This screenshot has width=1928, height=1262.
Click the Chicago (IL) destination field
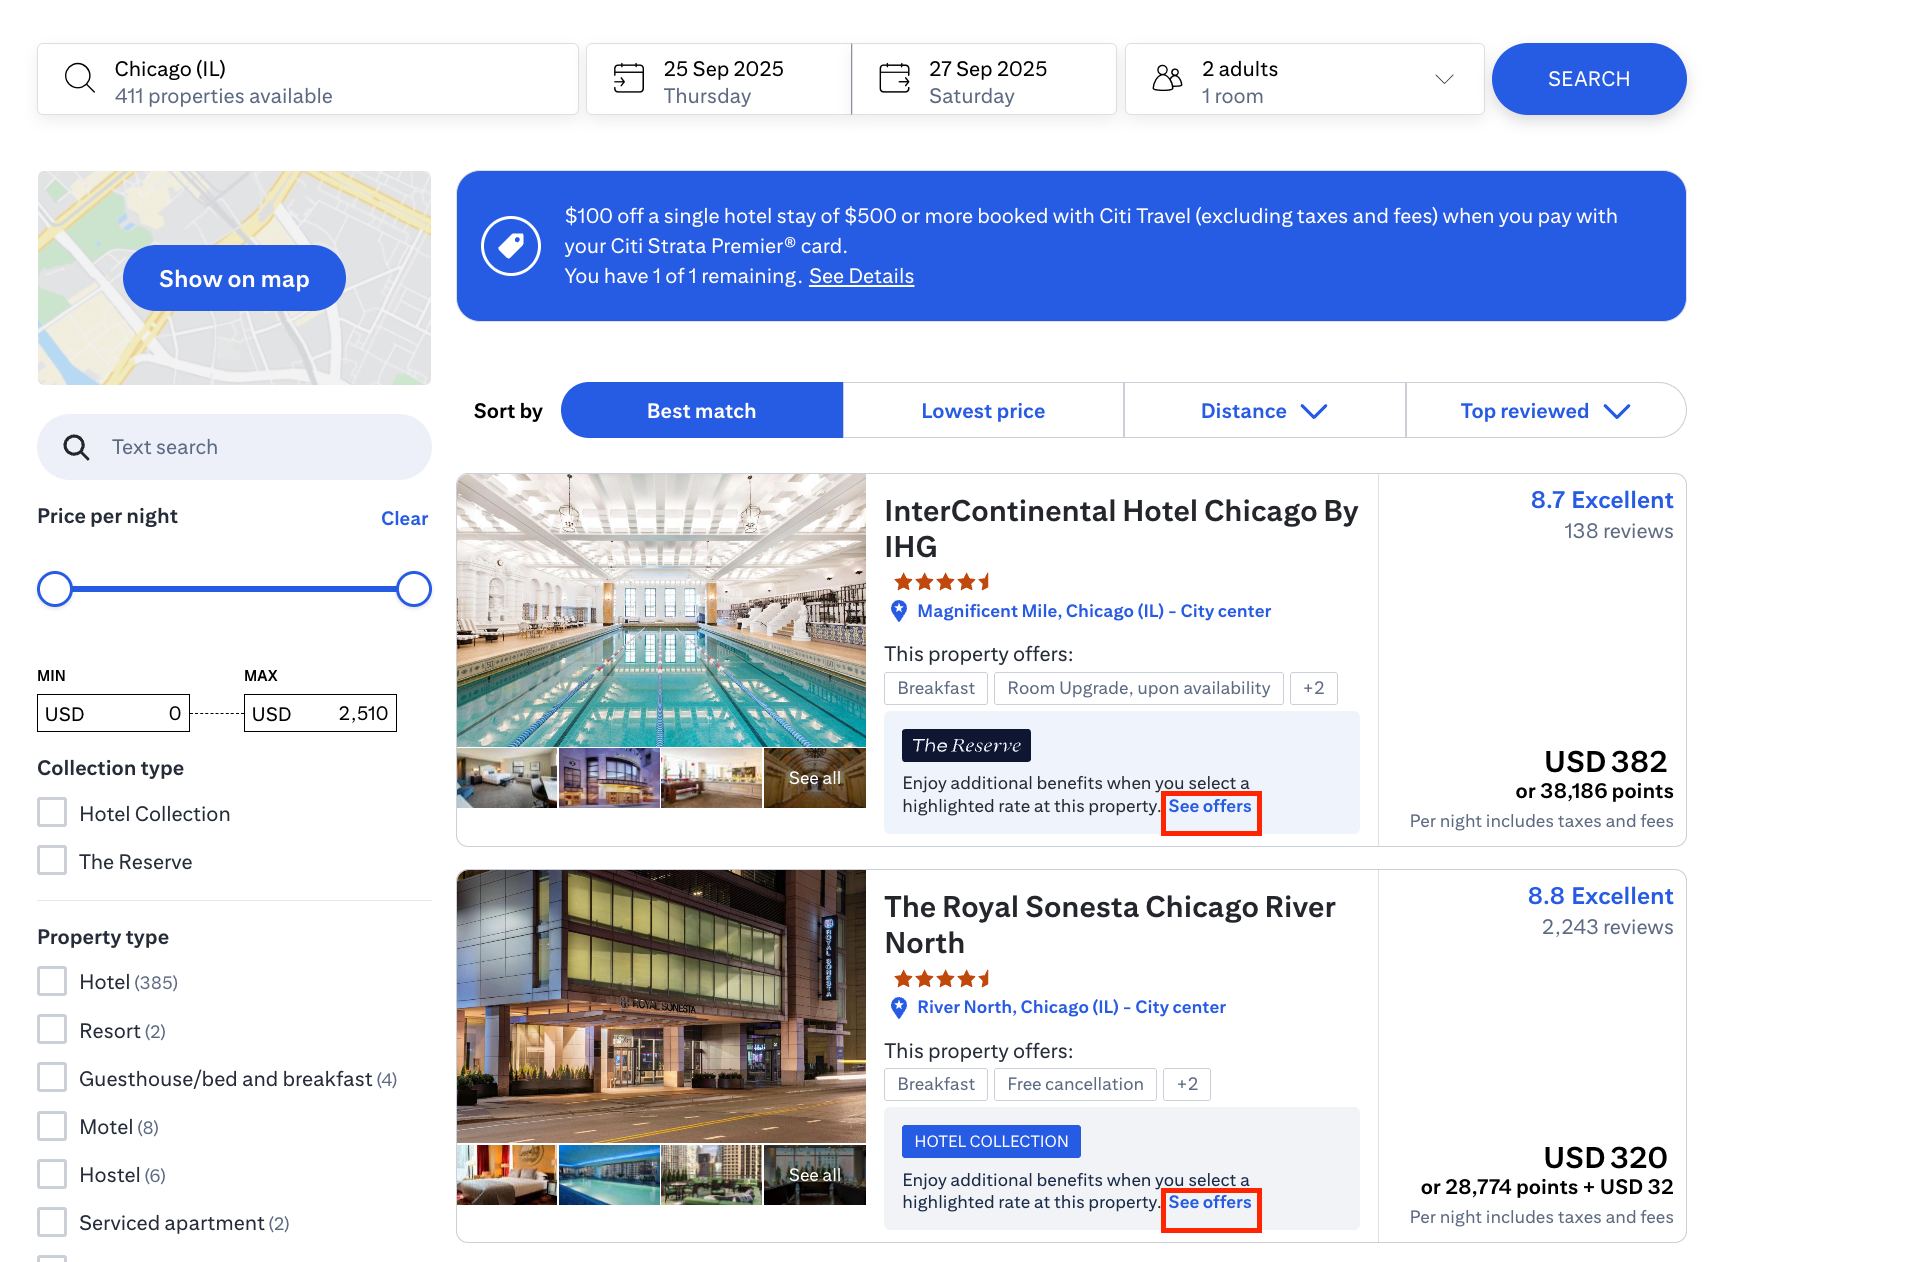tap(308, 79)
